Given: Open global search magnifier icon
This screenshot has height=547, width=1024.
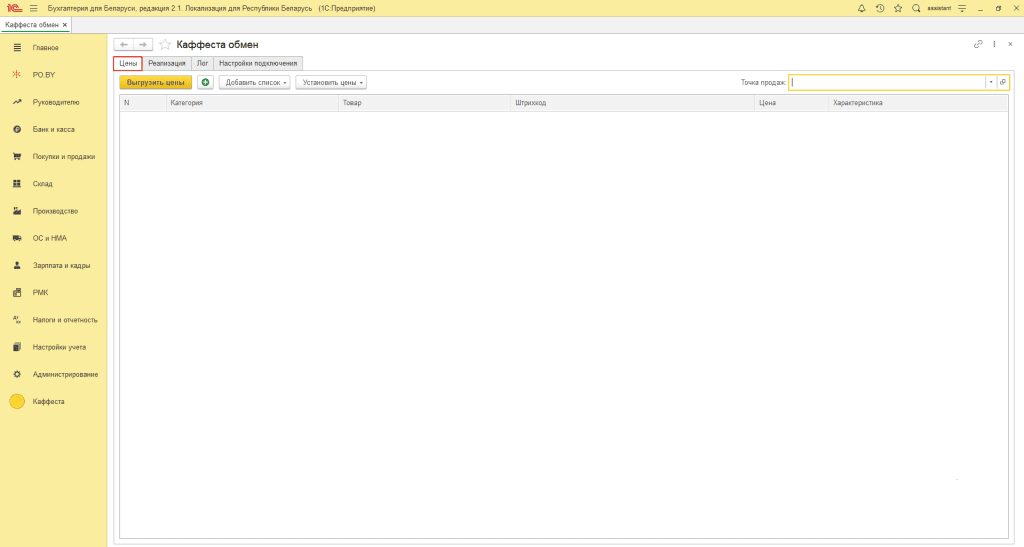Looking at the screenshot, I should (916, 8).
